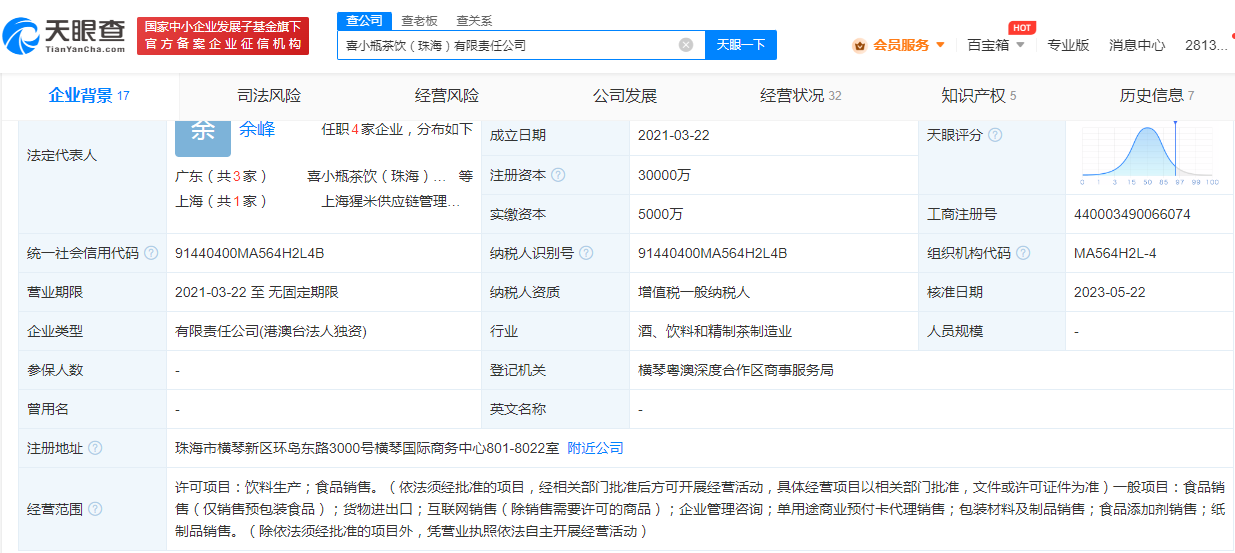The height and width of the screenshot is (553, 1235).
Task: Open the 经营风险 tab
Action: pos(447,96)
